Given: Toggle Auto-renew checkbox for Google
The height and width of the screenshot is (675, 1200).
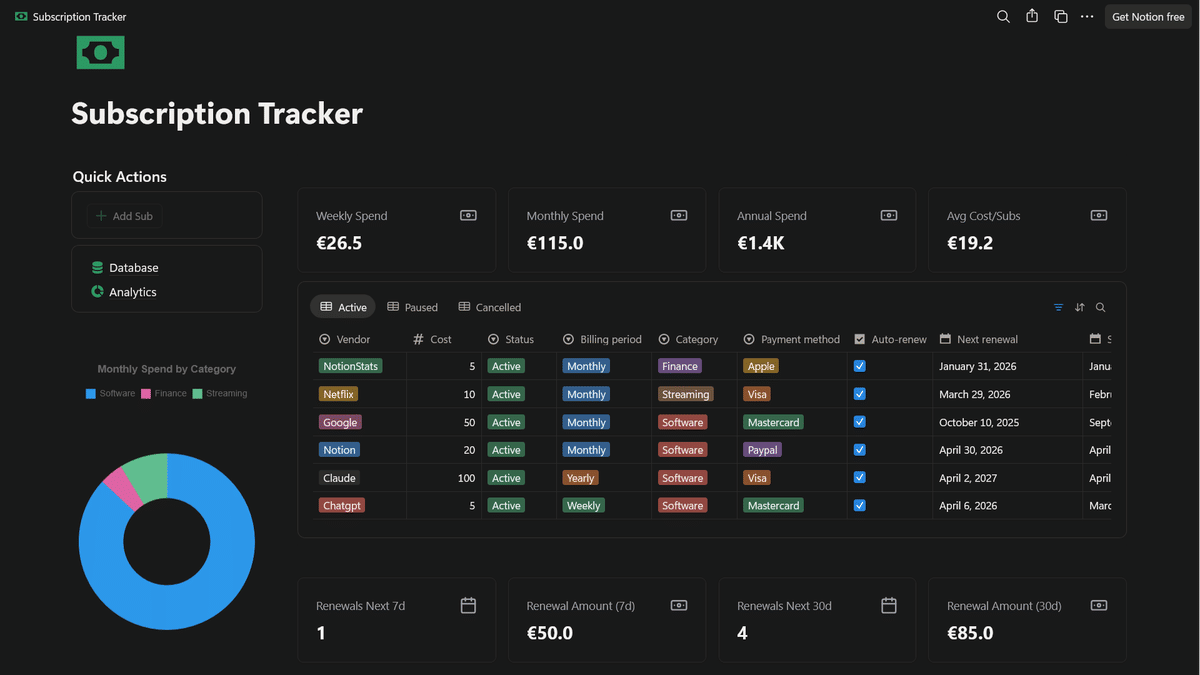Looking at the screenshot, I should [860, 422].
